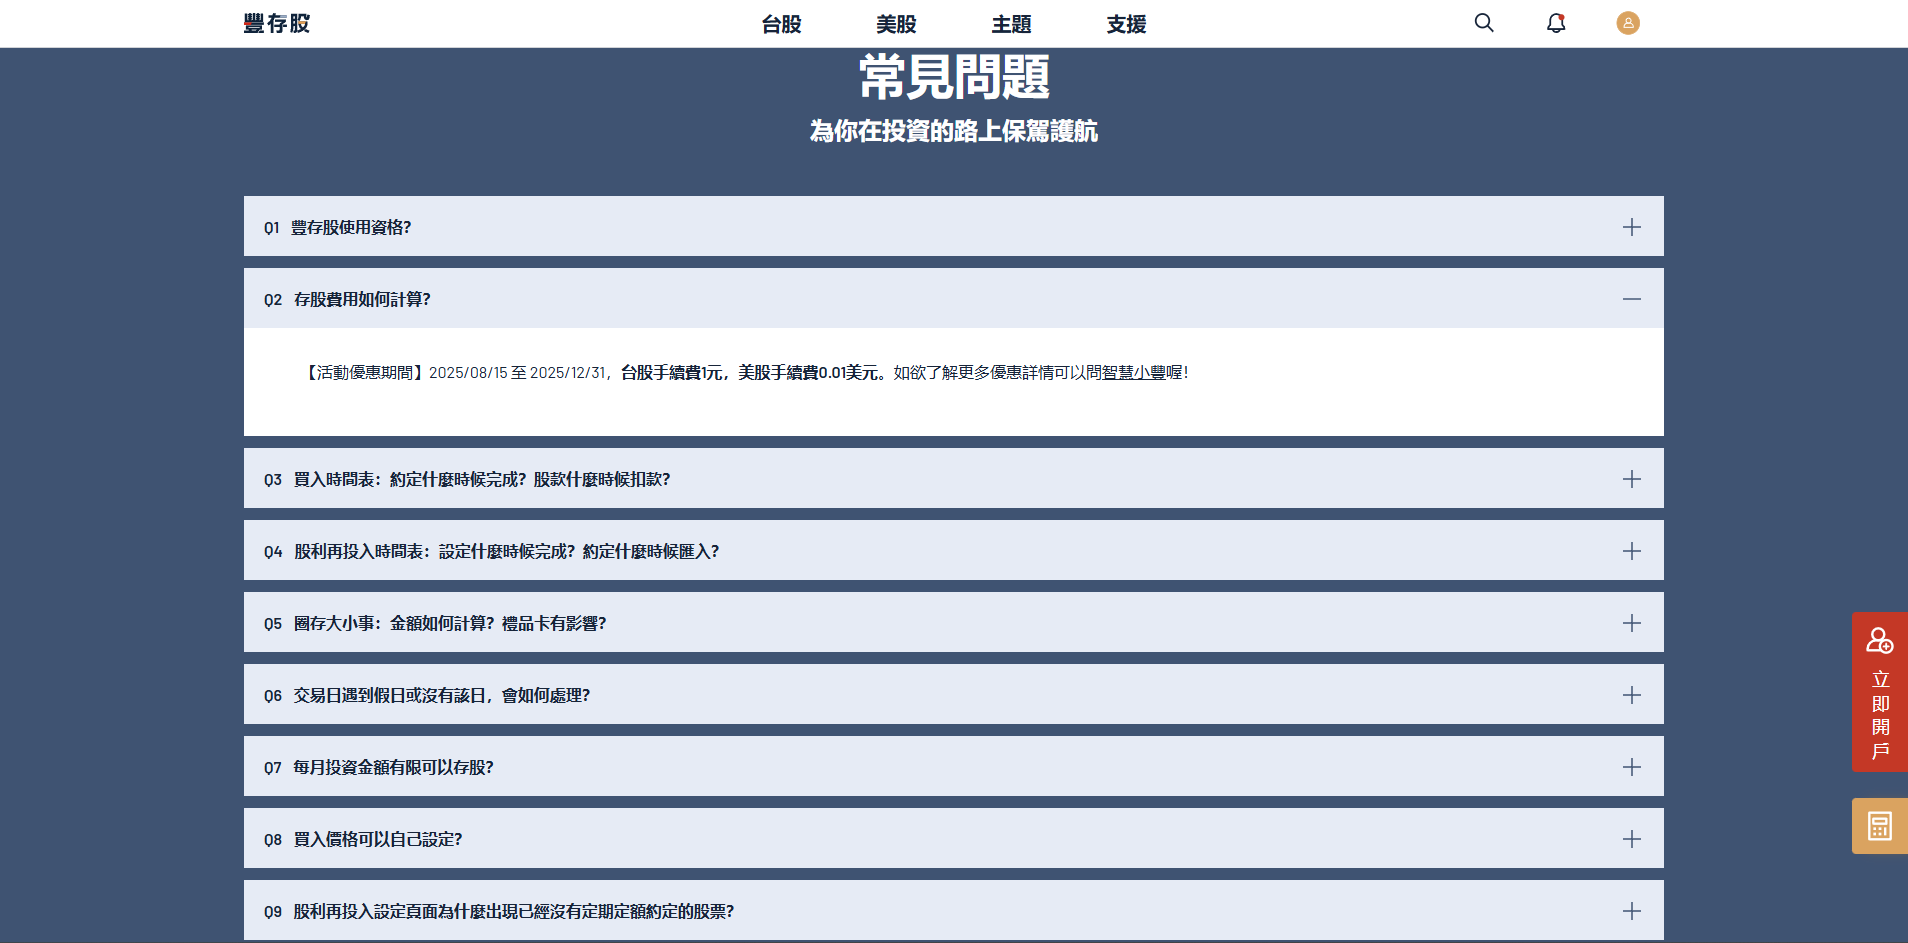Expand question 07 每月投資金額有限可以存股
Image resolution: width=1908 pixels, height=943 pixels.
tap(1632, 766)
